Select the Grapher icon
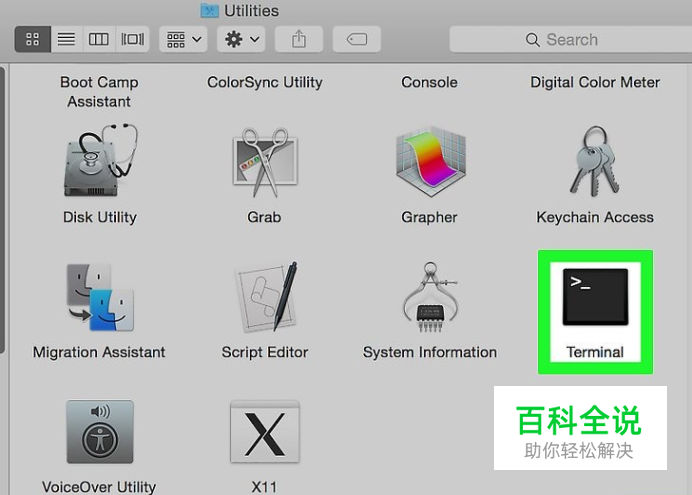Screen dimensions: 692x495 click(x=430, y=161)
